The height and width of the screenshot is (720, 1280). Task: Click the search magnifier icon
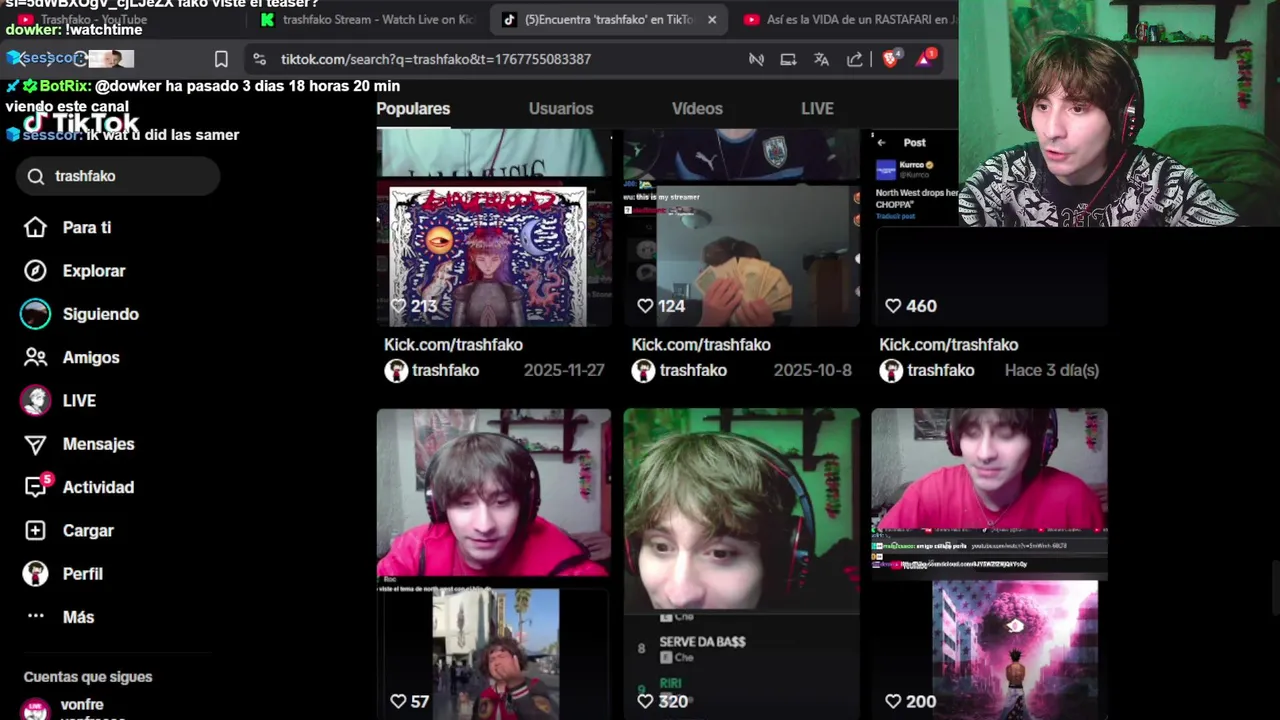click(36, 176)
